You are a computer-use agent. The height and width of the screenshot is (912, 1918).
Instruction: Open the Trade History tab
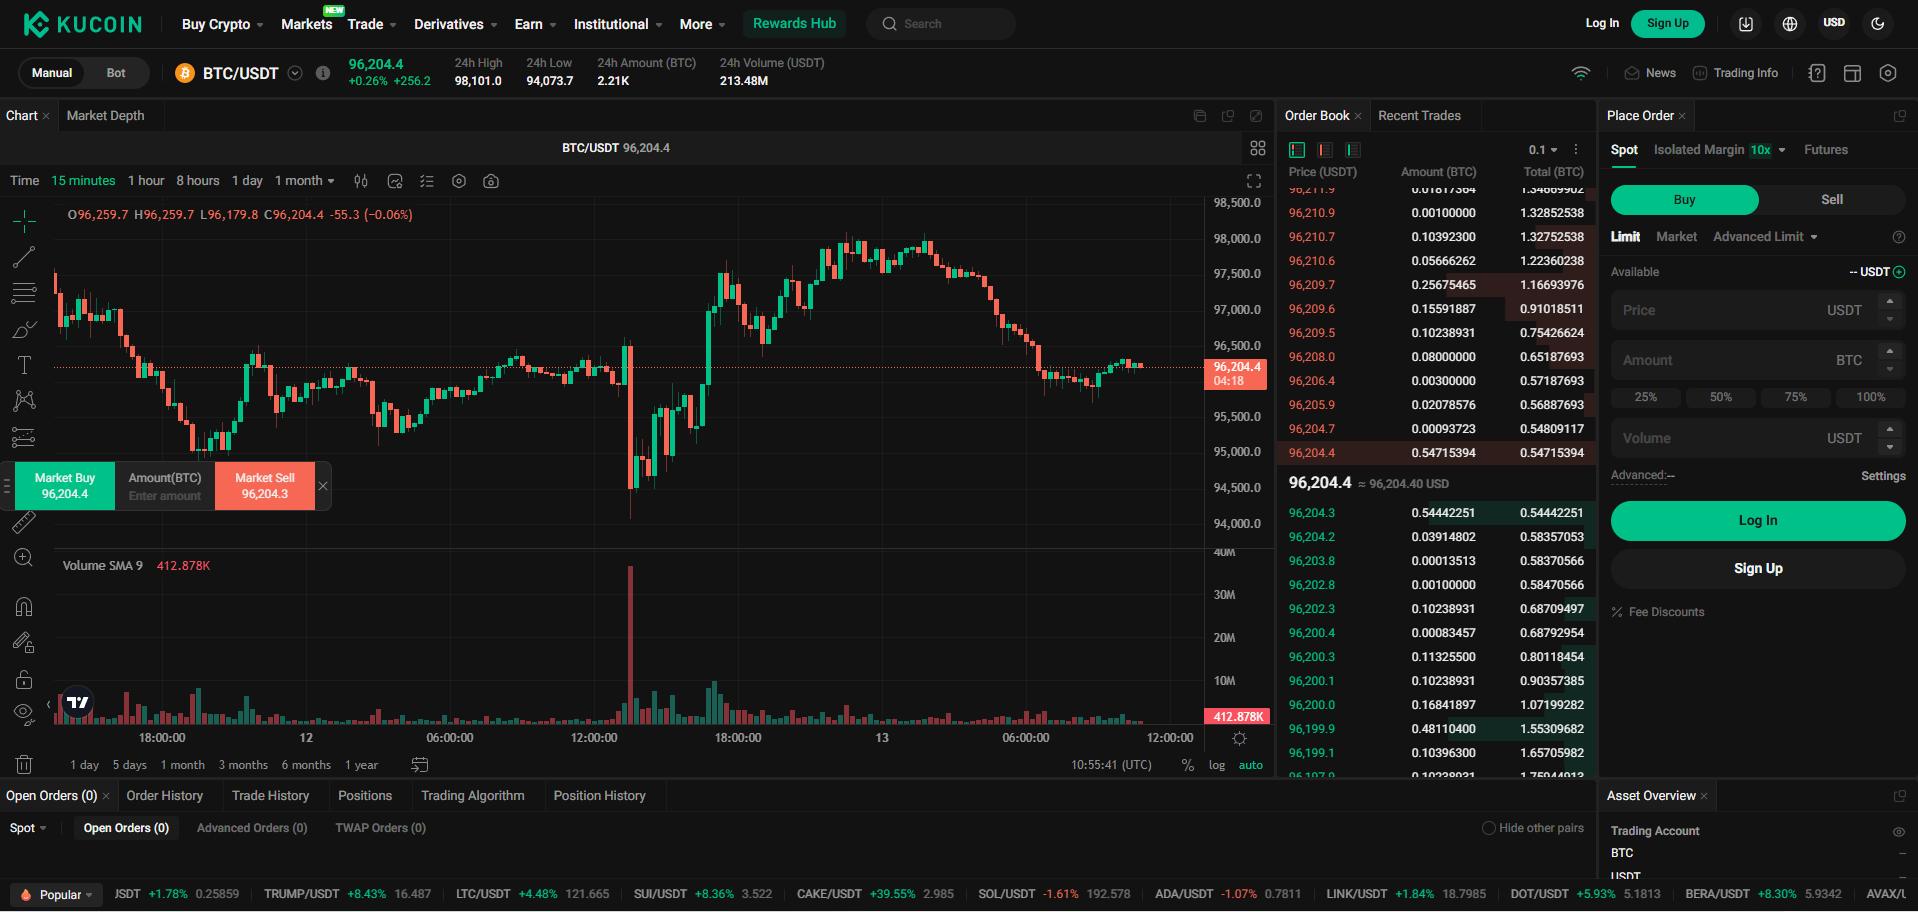pos(270,796)
